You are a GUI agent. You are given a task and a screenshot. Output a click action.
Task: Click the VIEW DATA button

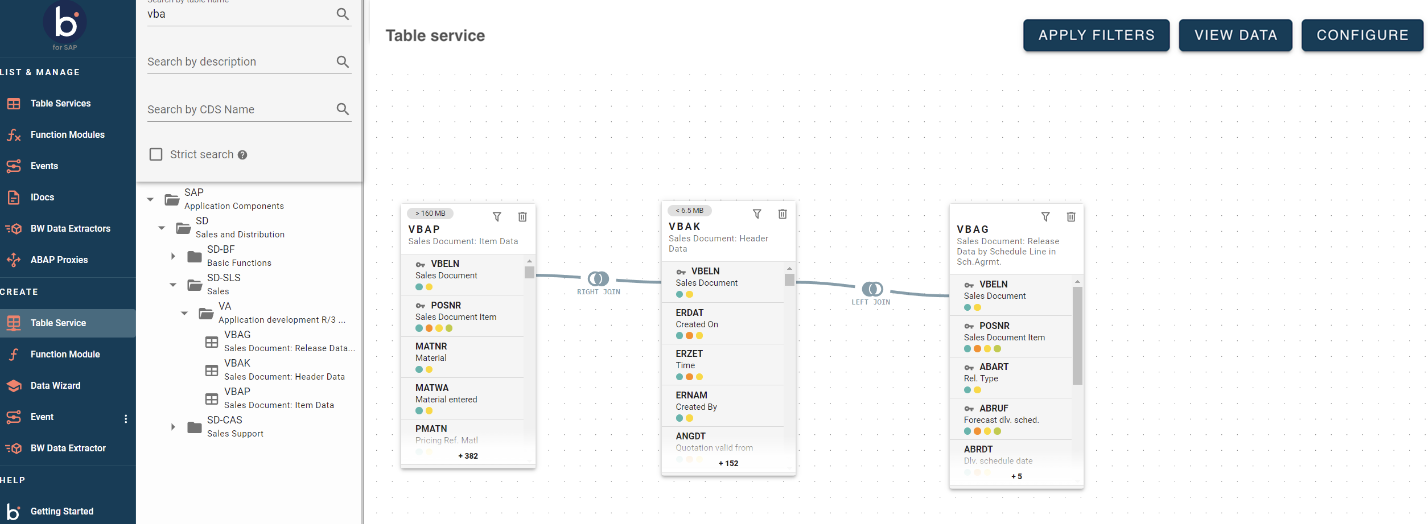tap(1235, 35)
